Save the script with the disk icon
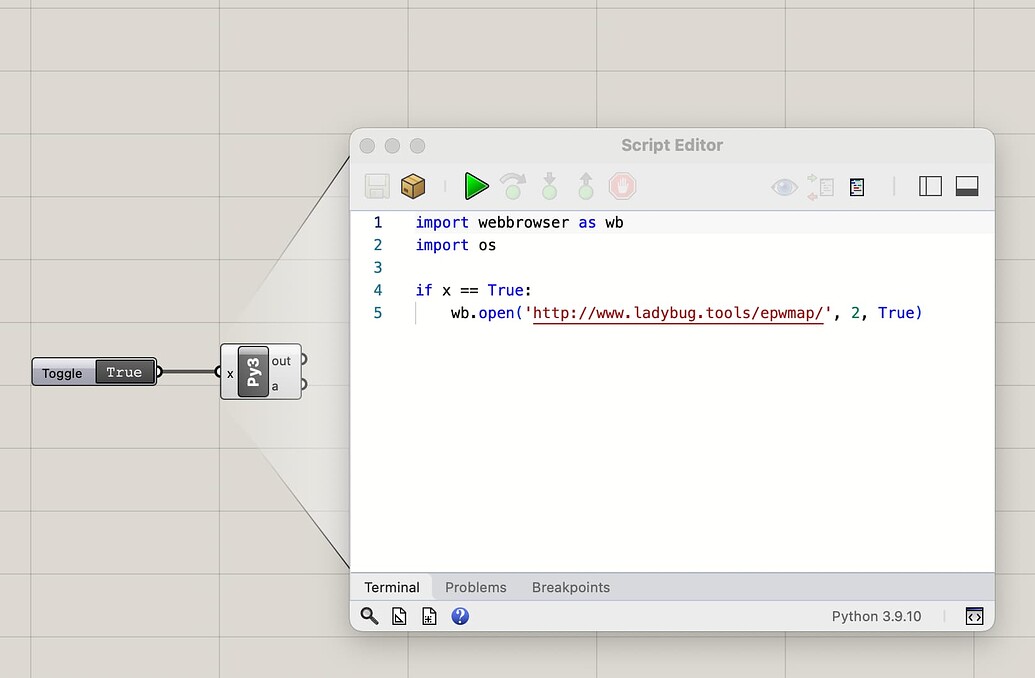This screenshot has height=678, width=1035. [x=376, y=186]
